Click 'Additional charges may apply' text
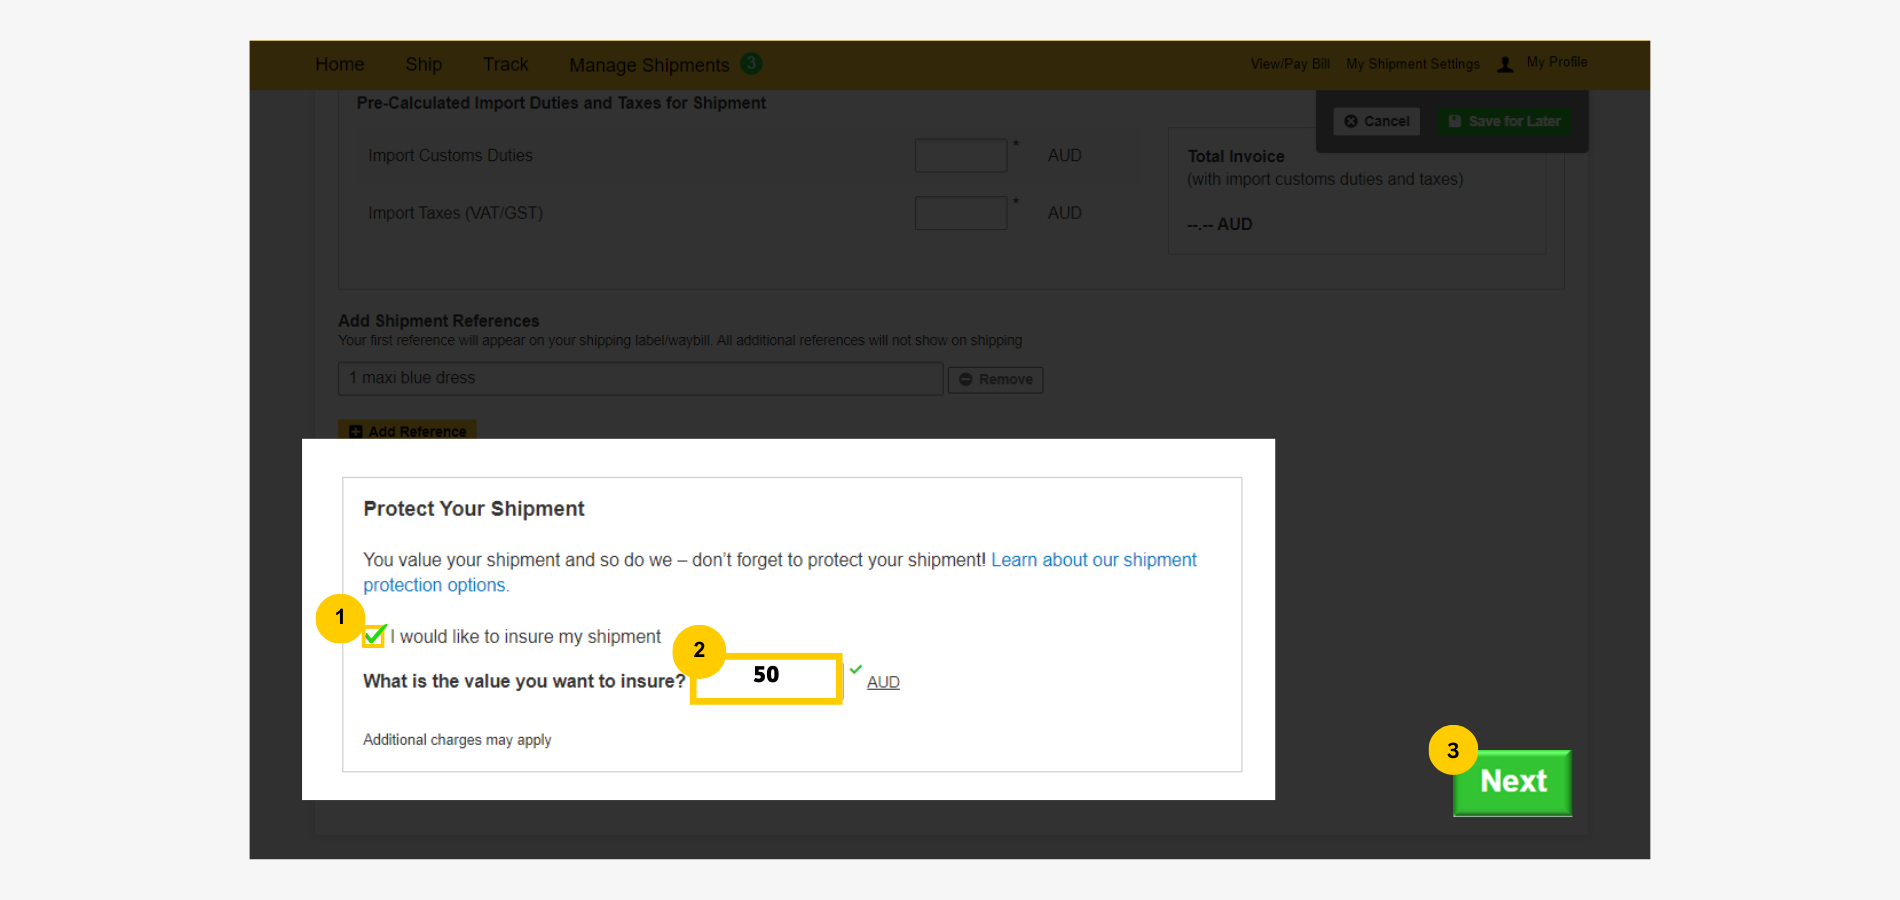Screen dimensions: 1900x900 pos(457,740)
